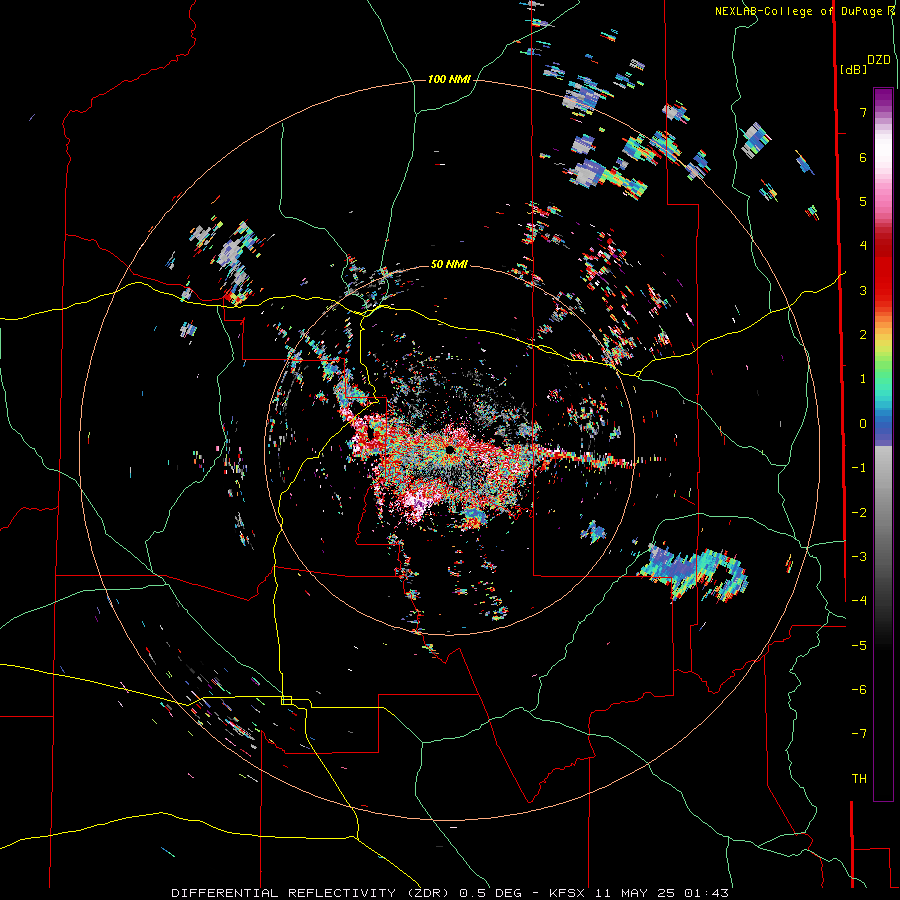The width and height of the screenshot is (900, 900).
Task: Click the 3 value on the color scale
Action: (x=863, y=290)
